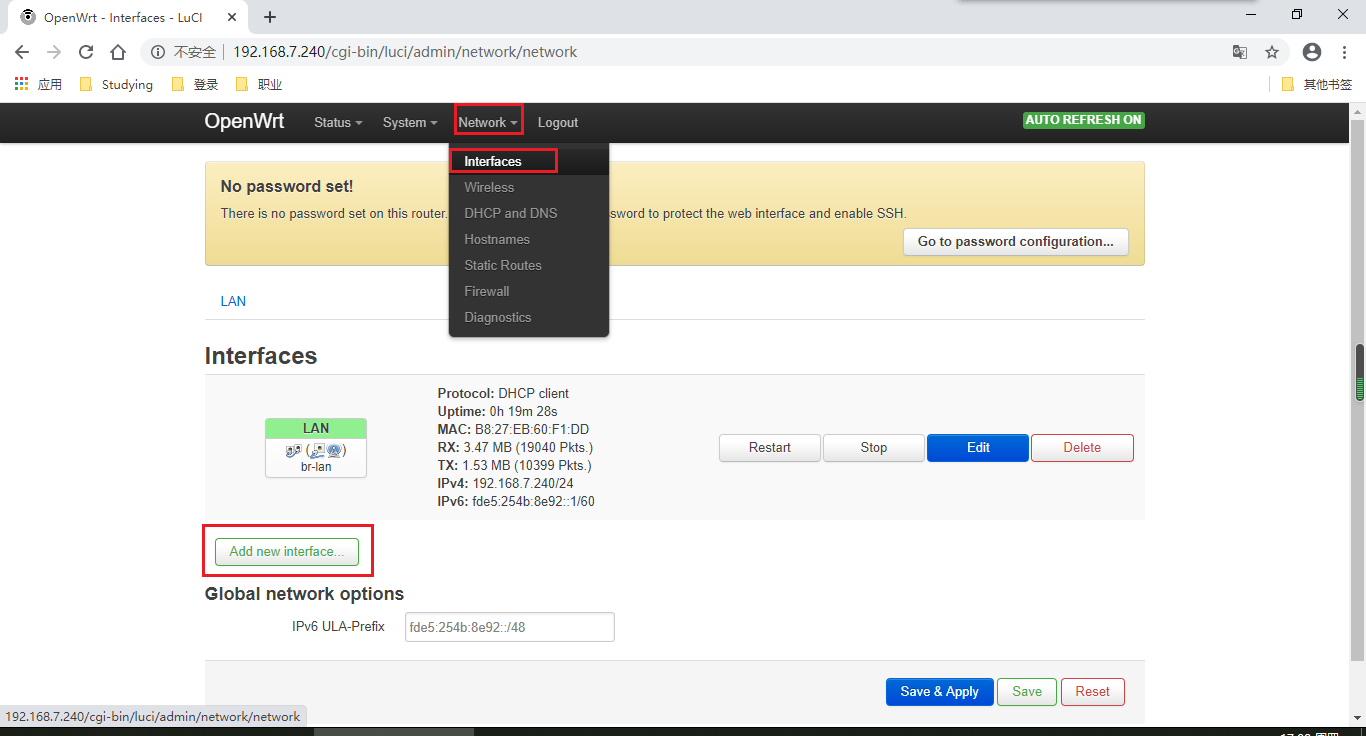Click the browser address bar URL
The image size is (1366, 736).
point(405,52)
